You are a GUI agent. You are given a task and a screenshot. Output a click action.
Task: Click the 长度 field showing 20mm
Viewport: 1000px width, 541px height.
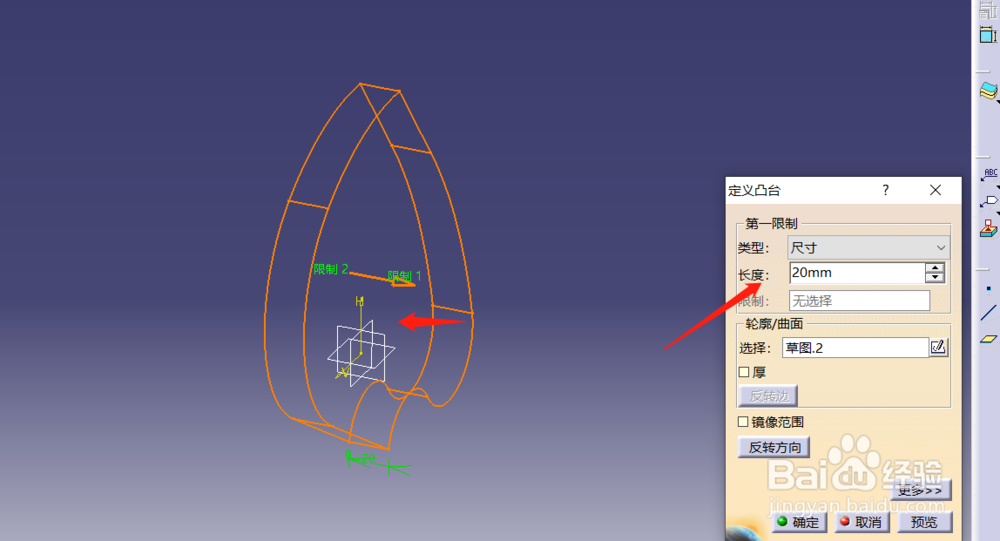[x=857, y=273]
